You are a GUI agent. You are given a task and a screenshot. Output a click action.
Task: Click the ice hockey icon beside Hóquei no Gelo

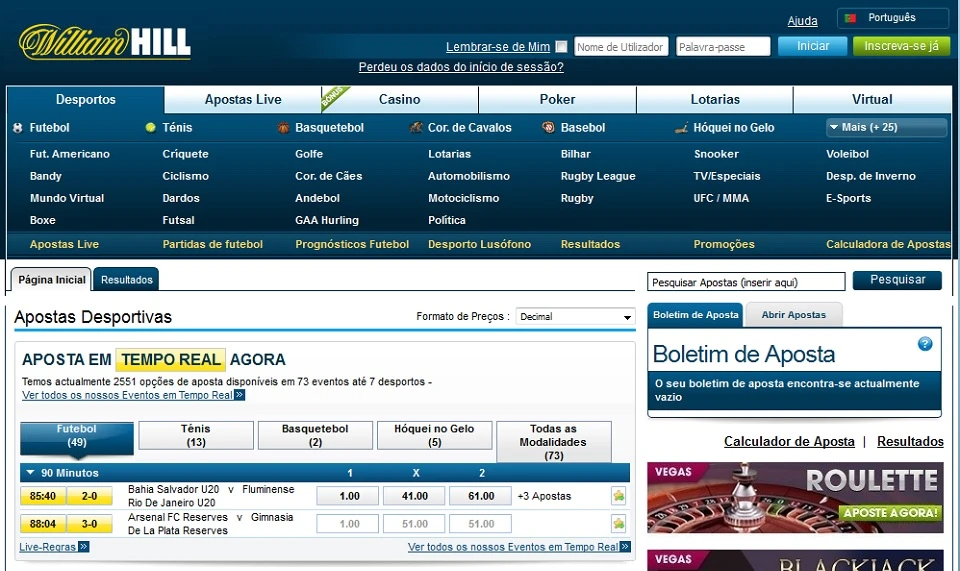click(682, 128)
